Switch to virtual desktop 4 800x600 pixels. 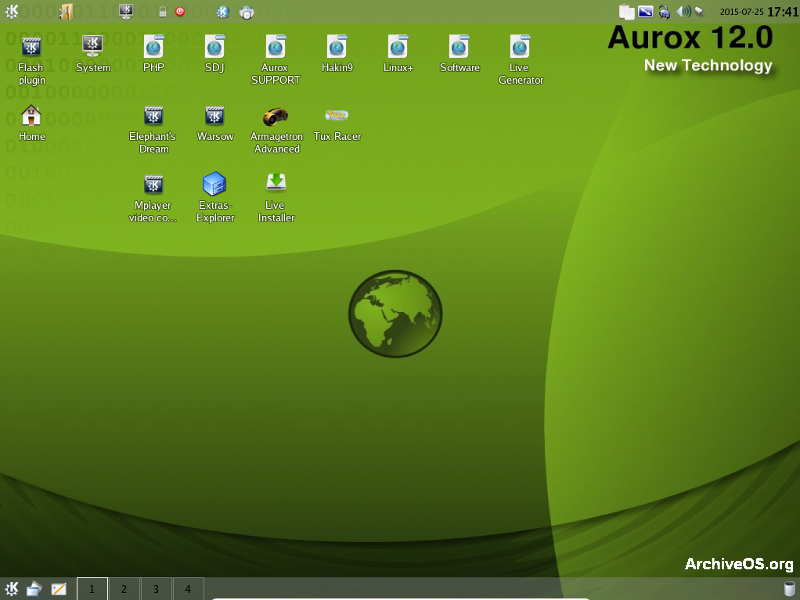(x=188, y=589)
